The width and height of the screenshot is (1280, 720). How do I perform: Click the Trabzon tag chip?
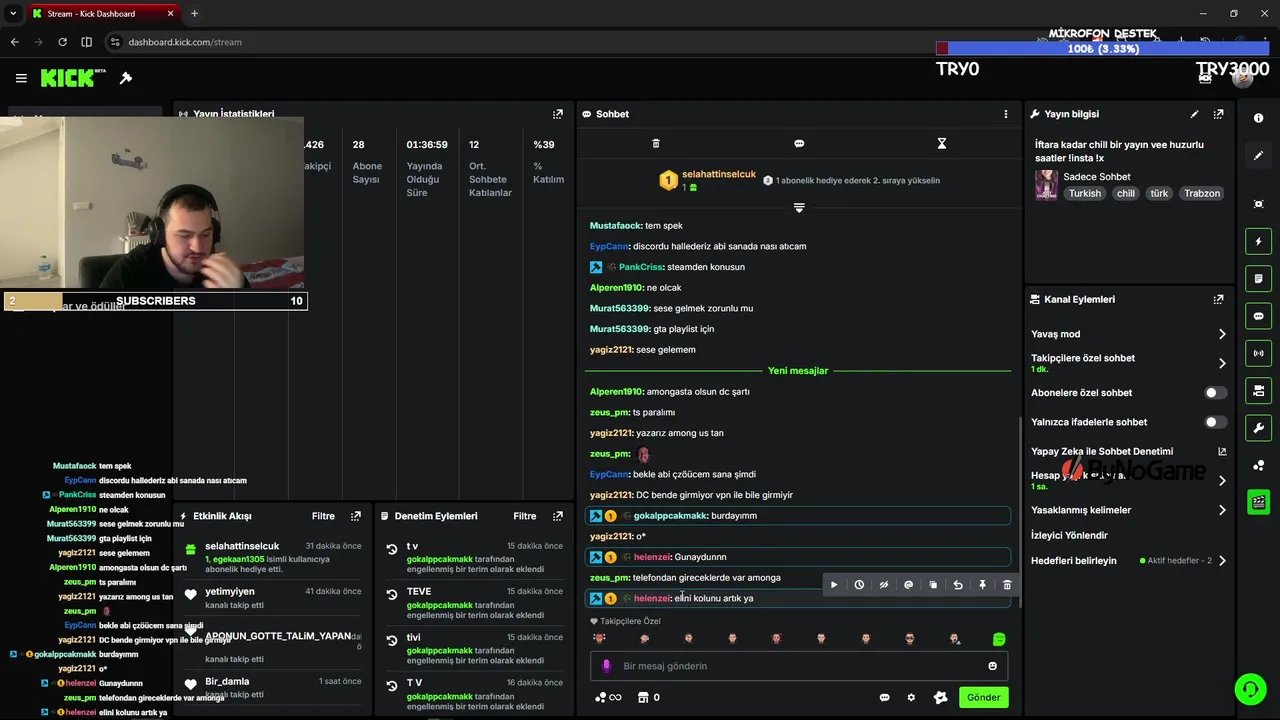pyautogui.click(x=1202, y=193)
